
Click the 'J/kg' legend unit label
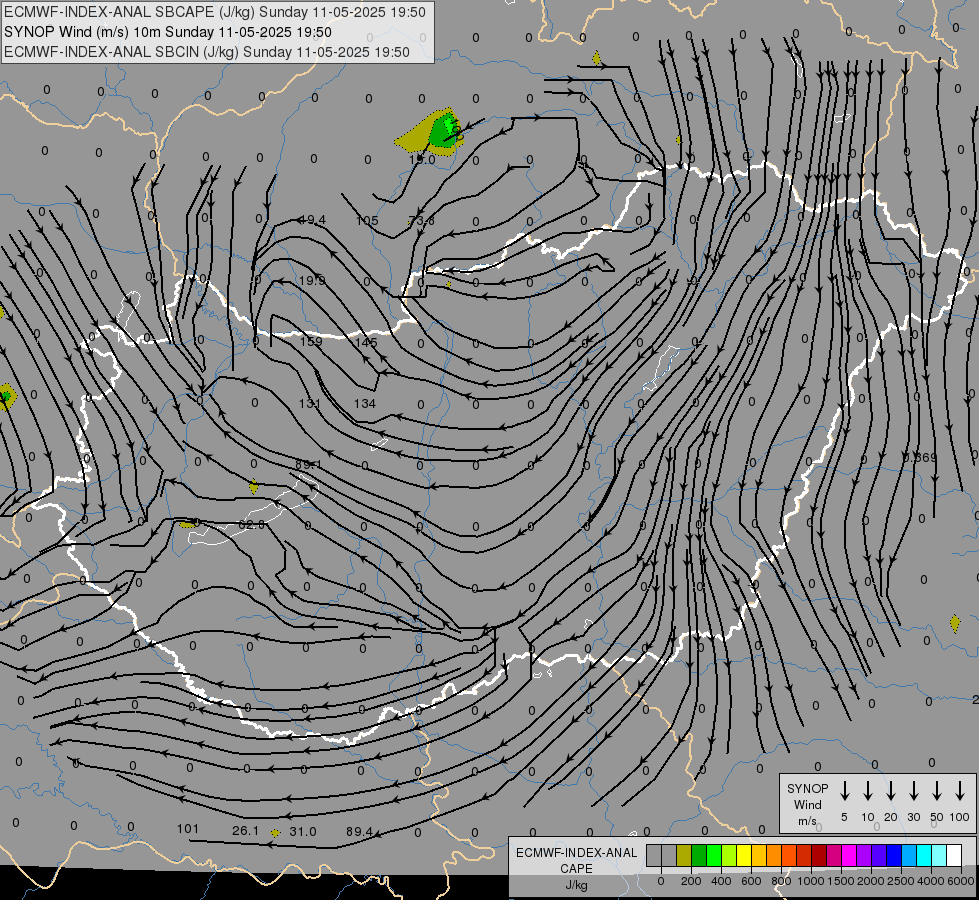[x=576, y=885]
